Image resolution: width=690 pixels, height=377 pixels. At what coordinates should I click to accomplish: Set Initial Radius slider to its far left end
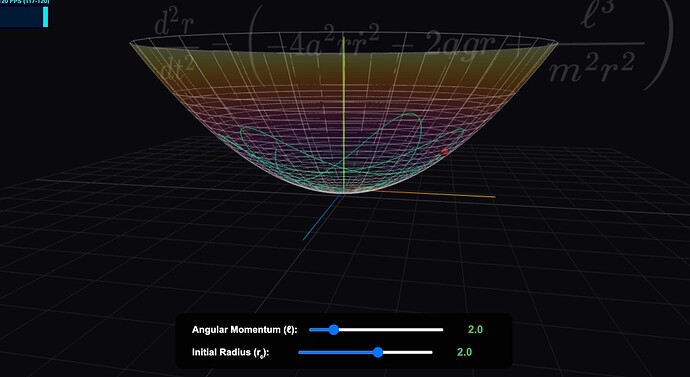(299, 352)
